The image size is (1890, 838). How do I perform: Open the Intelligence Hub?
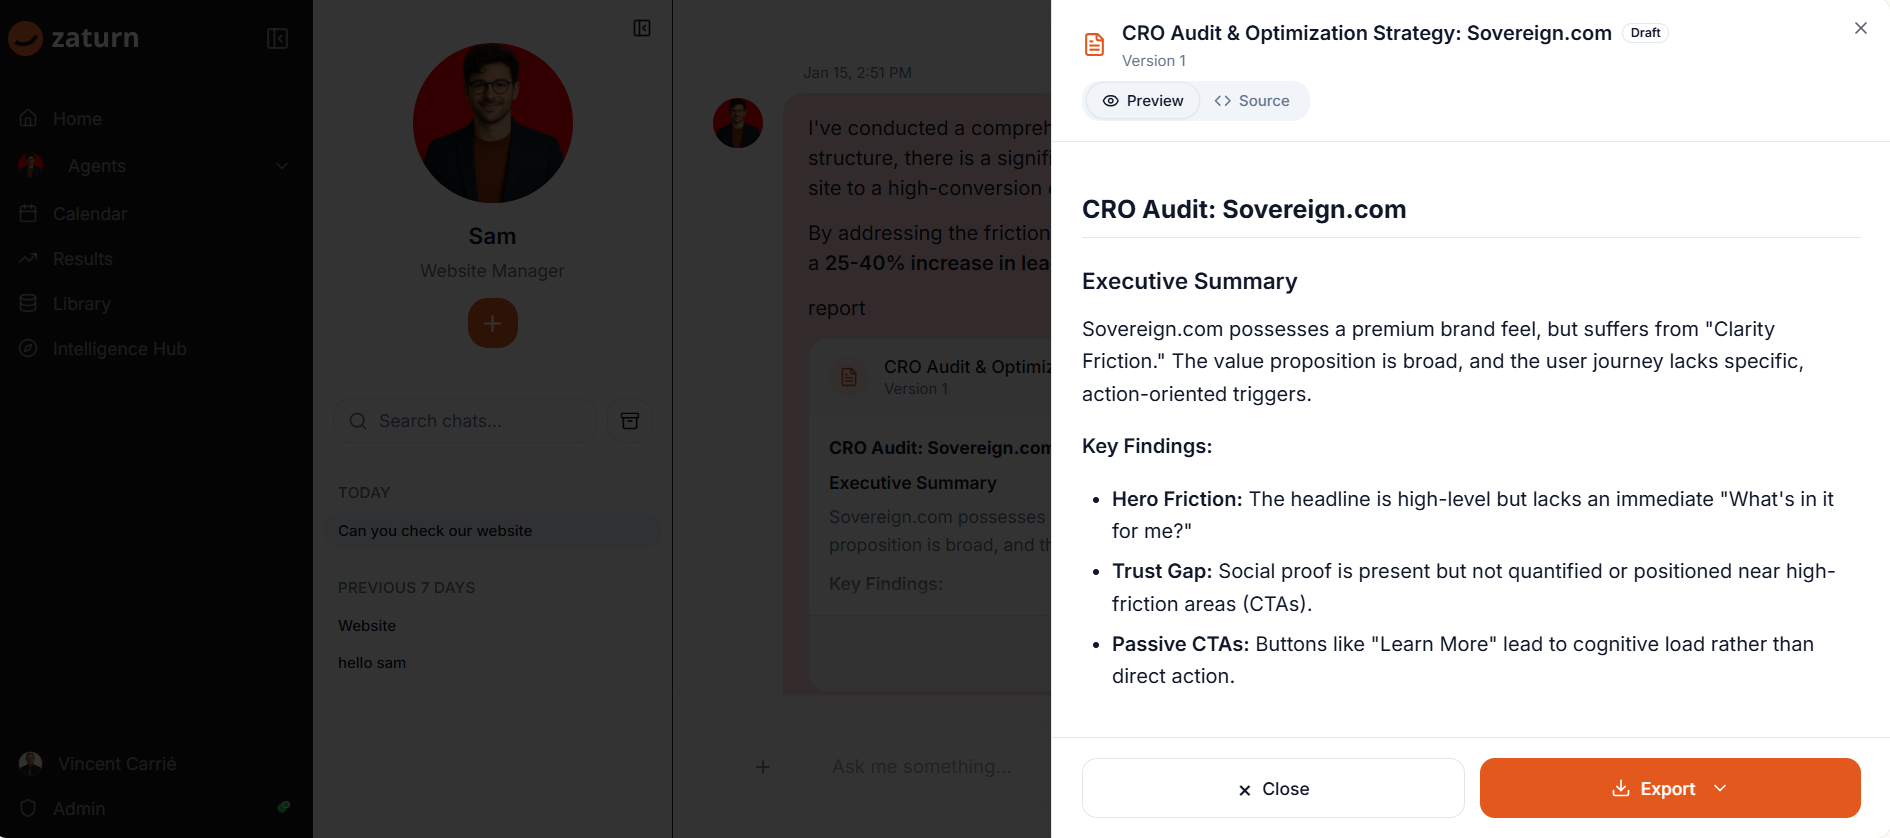119,349
